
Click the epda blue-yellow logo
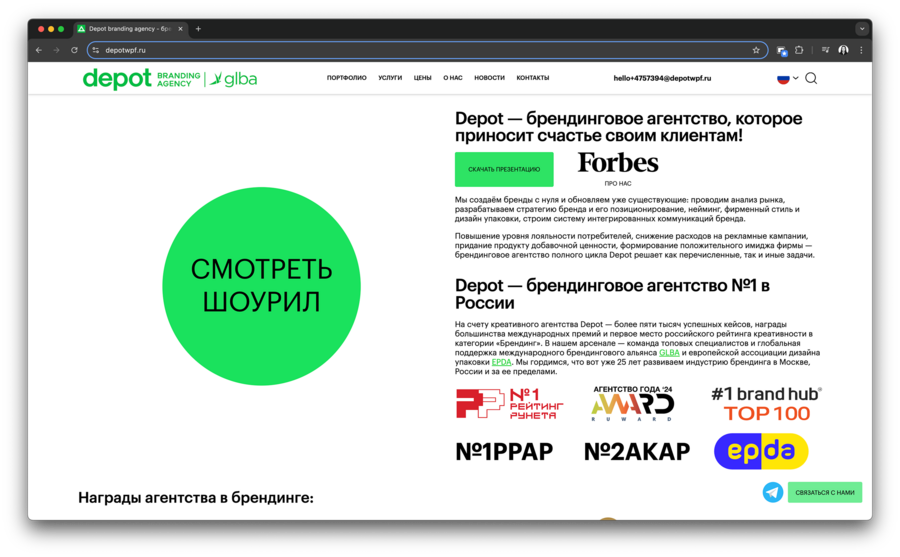[761, 451]
